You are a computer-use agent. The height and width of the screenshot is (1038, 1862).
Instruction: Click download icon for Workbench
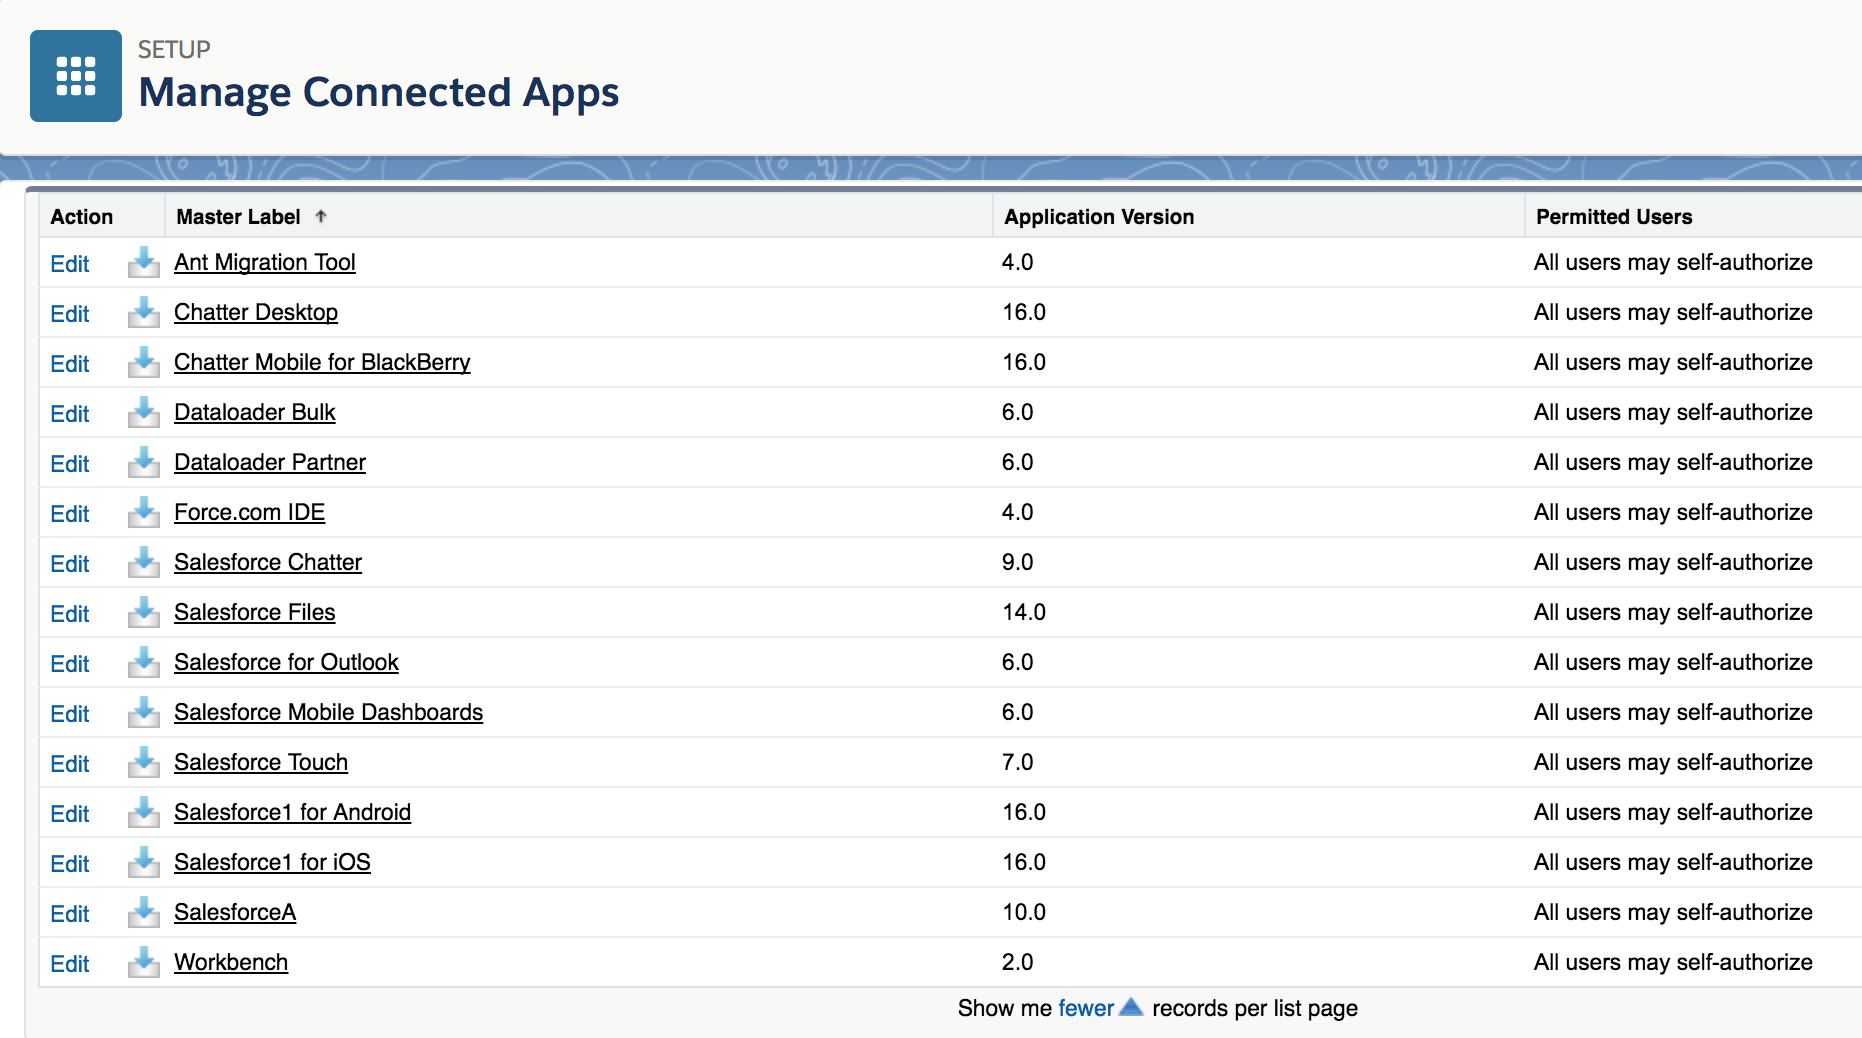[x=144, y=962]
